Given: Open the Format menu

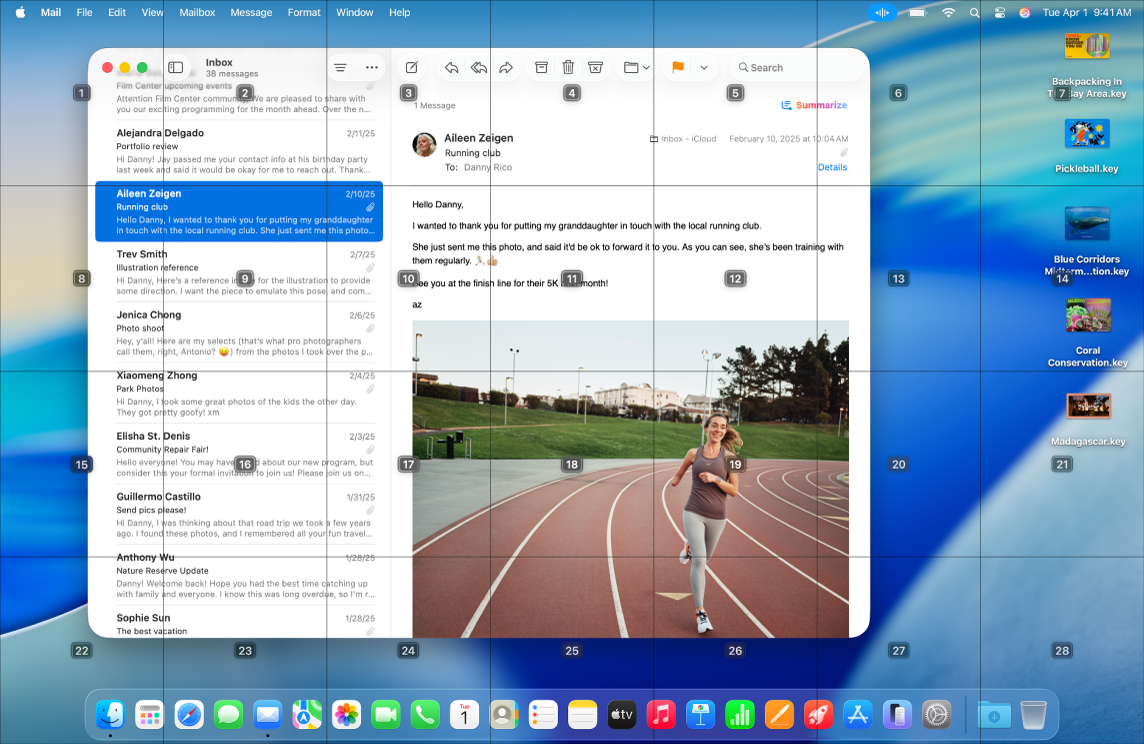Looking at the screenshot, I should point(304,12).
